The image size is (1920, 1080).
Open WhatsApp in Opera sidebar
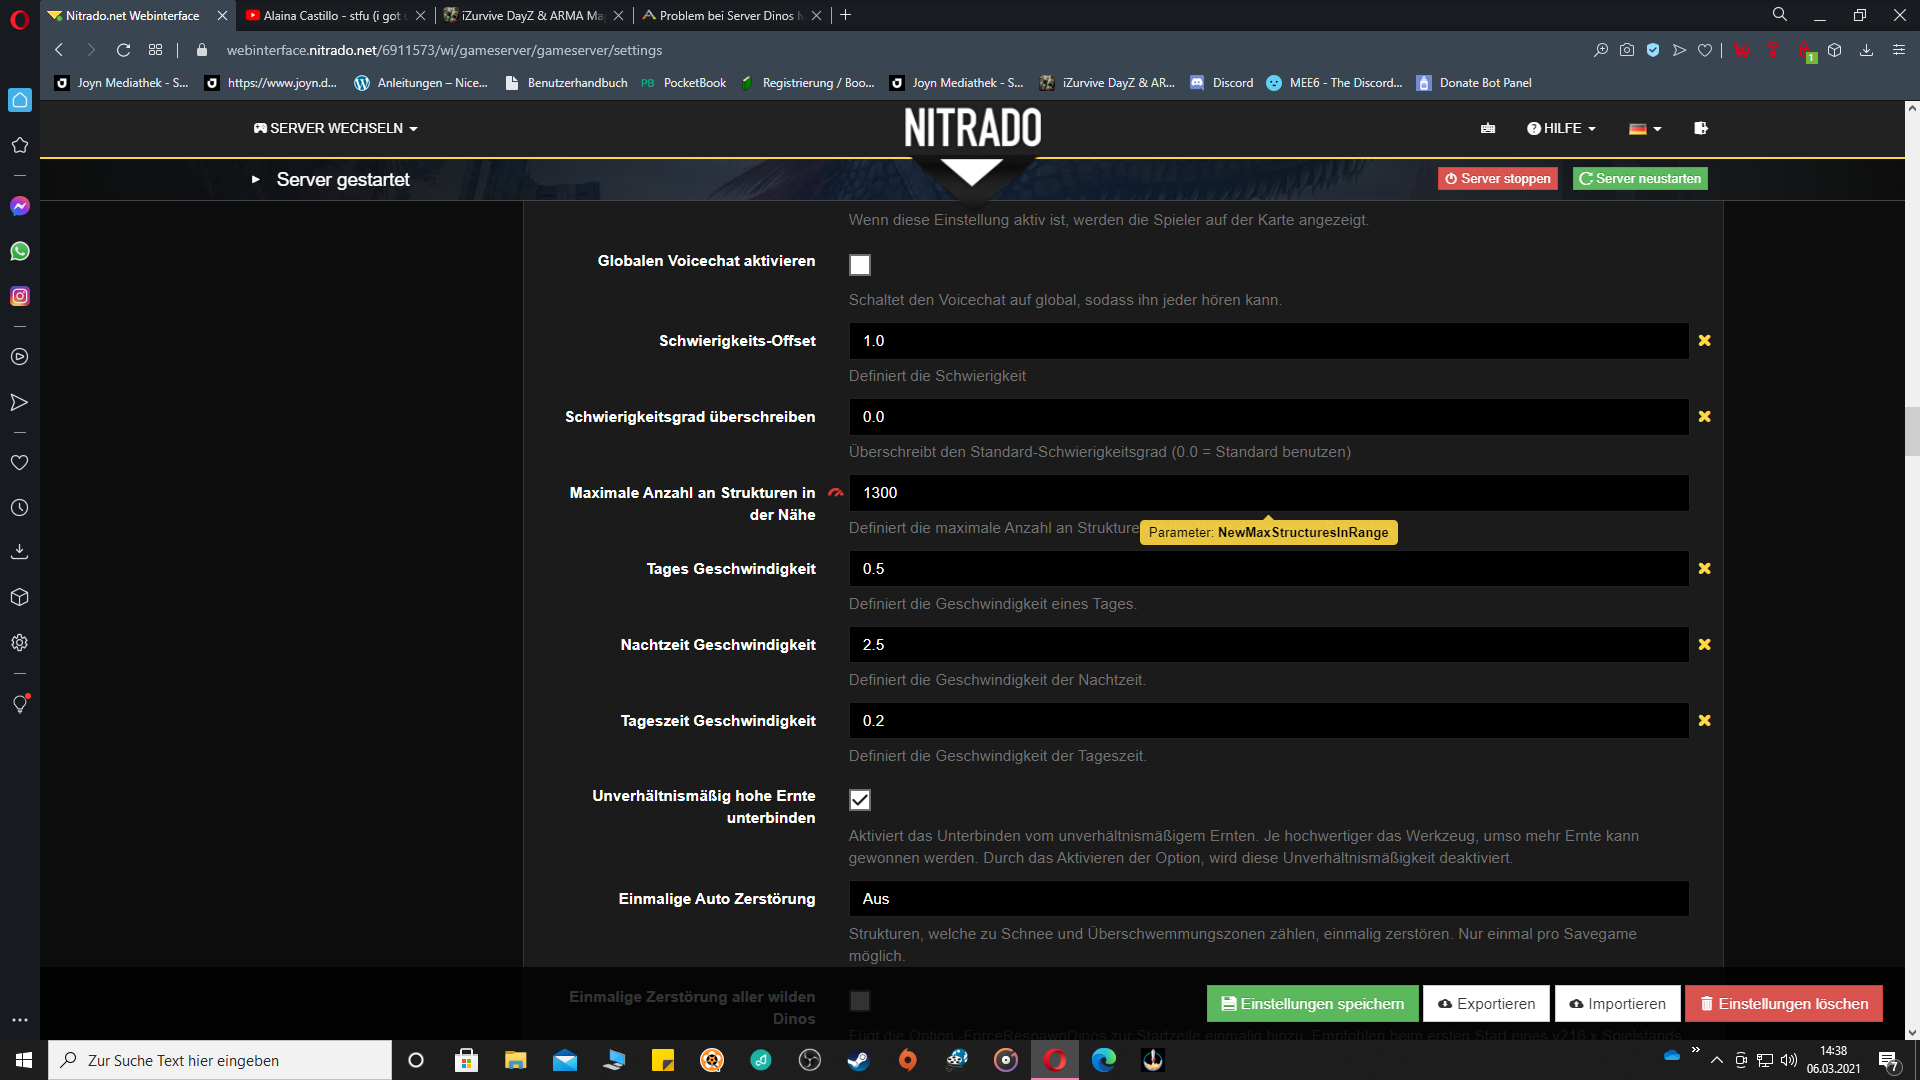(20, 251)
